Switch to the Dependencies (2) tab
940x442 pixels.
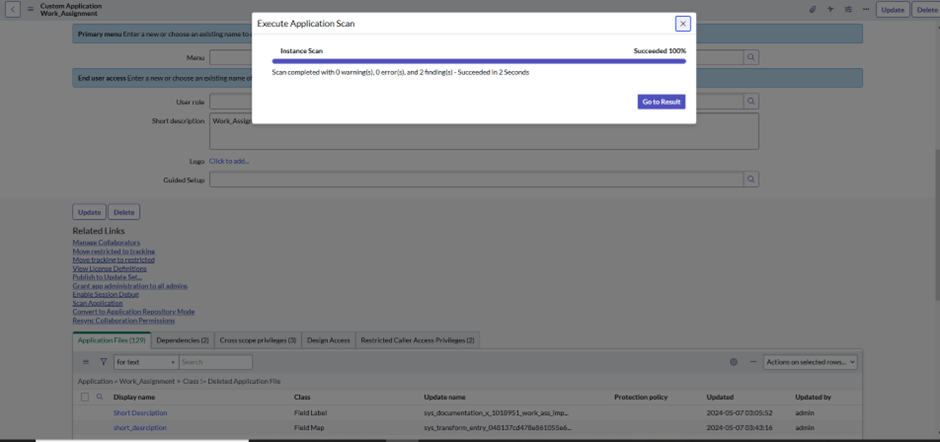click(183, 340)
